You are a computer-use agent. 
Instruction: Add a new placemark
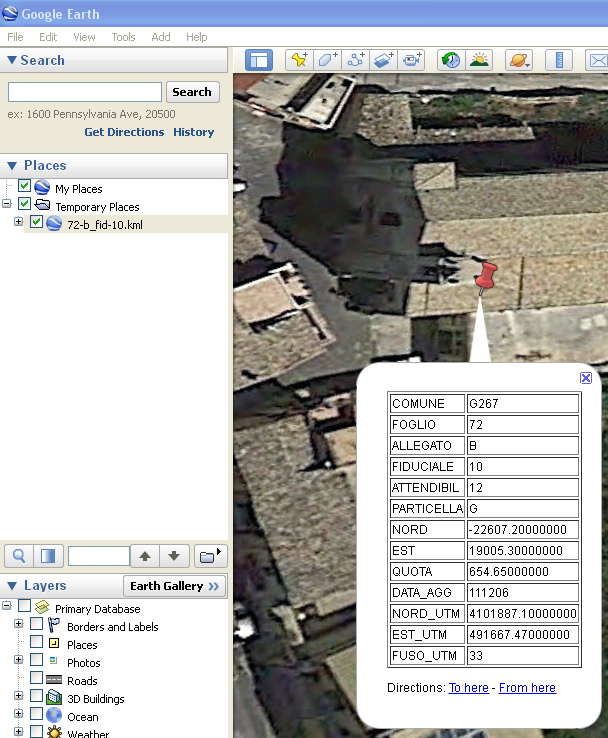[299, 60]
